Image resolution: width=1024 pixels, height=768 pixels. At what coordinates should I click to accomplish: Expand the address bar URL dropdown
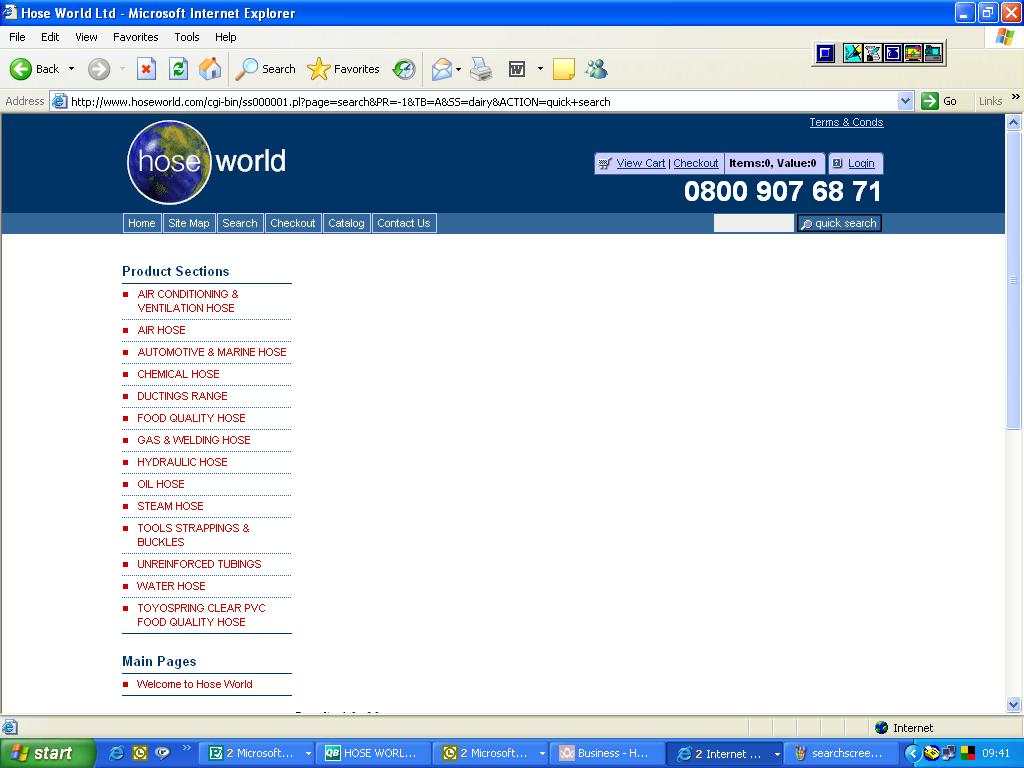tap(905, 101)
